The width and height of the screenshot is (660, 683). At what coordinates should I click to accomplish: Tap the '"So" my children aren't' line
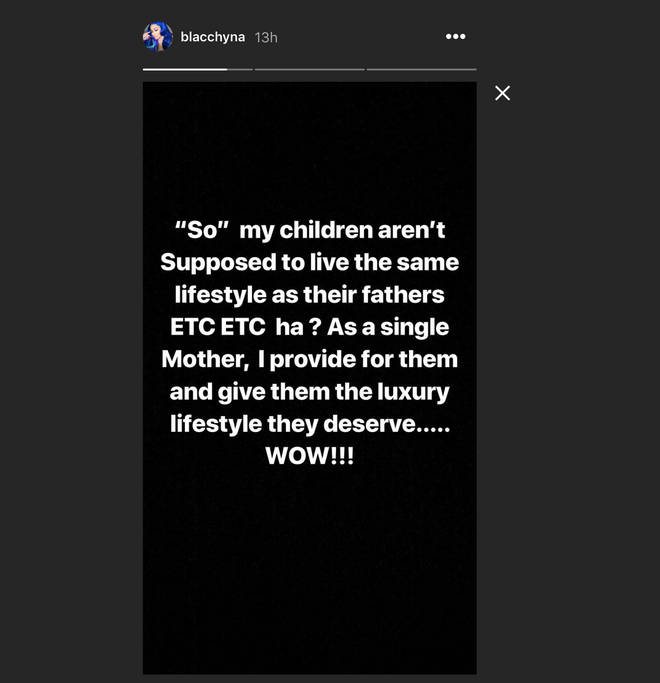[x=310, y=230]
